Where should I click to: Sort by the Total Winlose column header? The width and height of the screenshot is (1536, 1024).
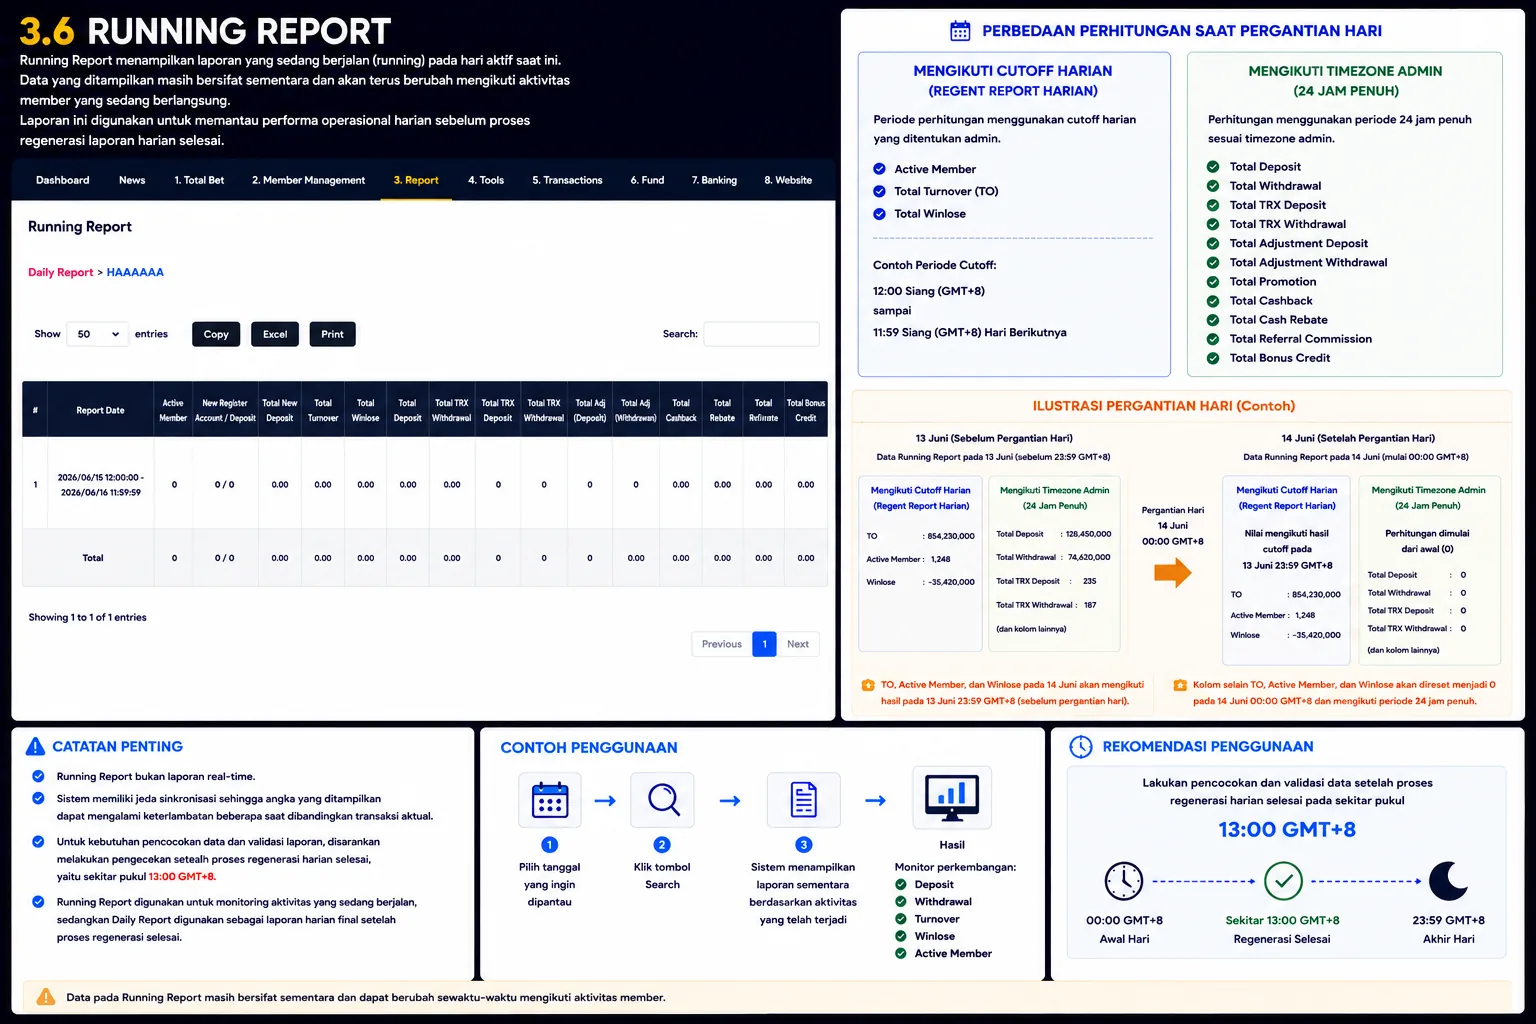[366, 410]
